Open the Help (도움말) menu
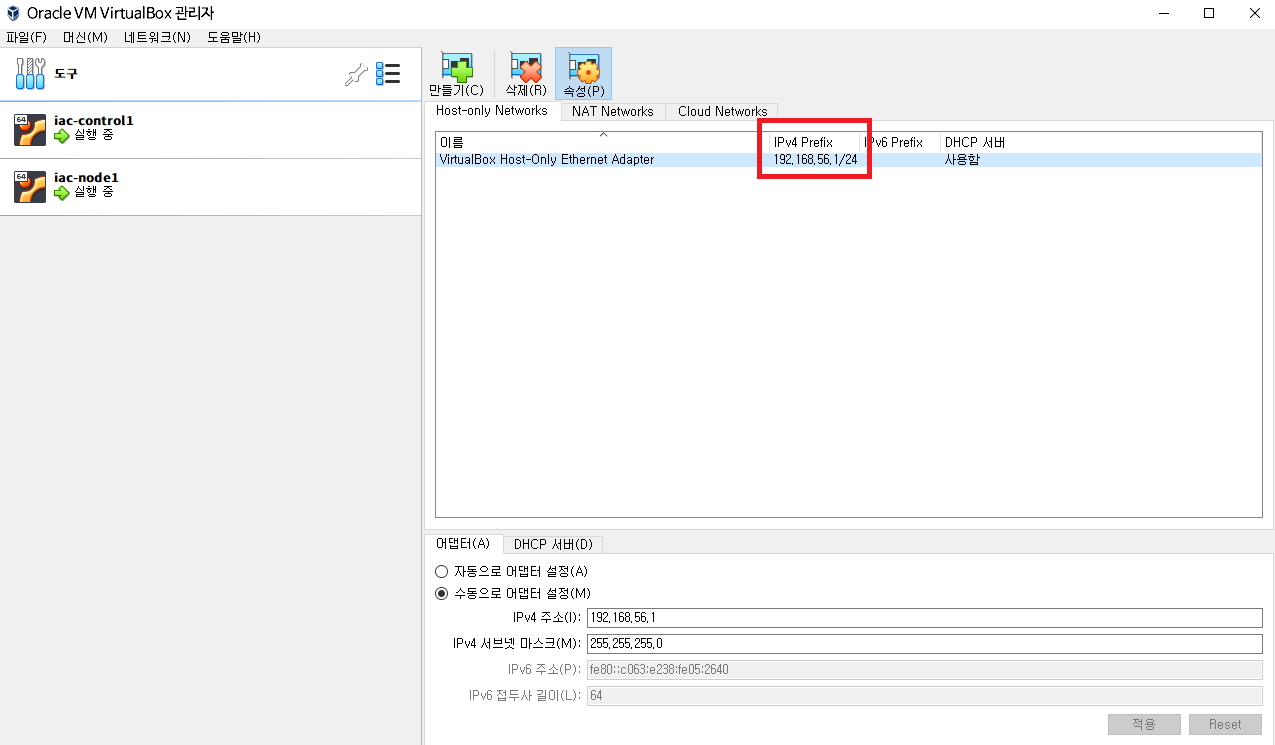1275x745 pixels. point(234,37)
